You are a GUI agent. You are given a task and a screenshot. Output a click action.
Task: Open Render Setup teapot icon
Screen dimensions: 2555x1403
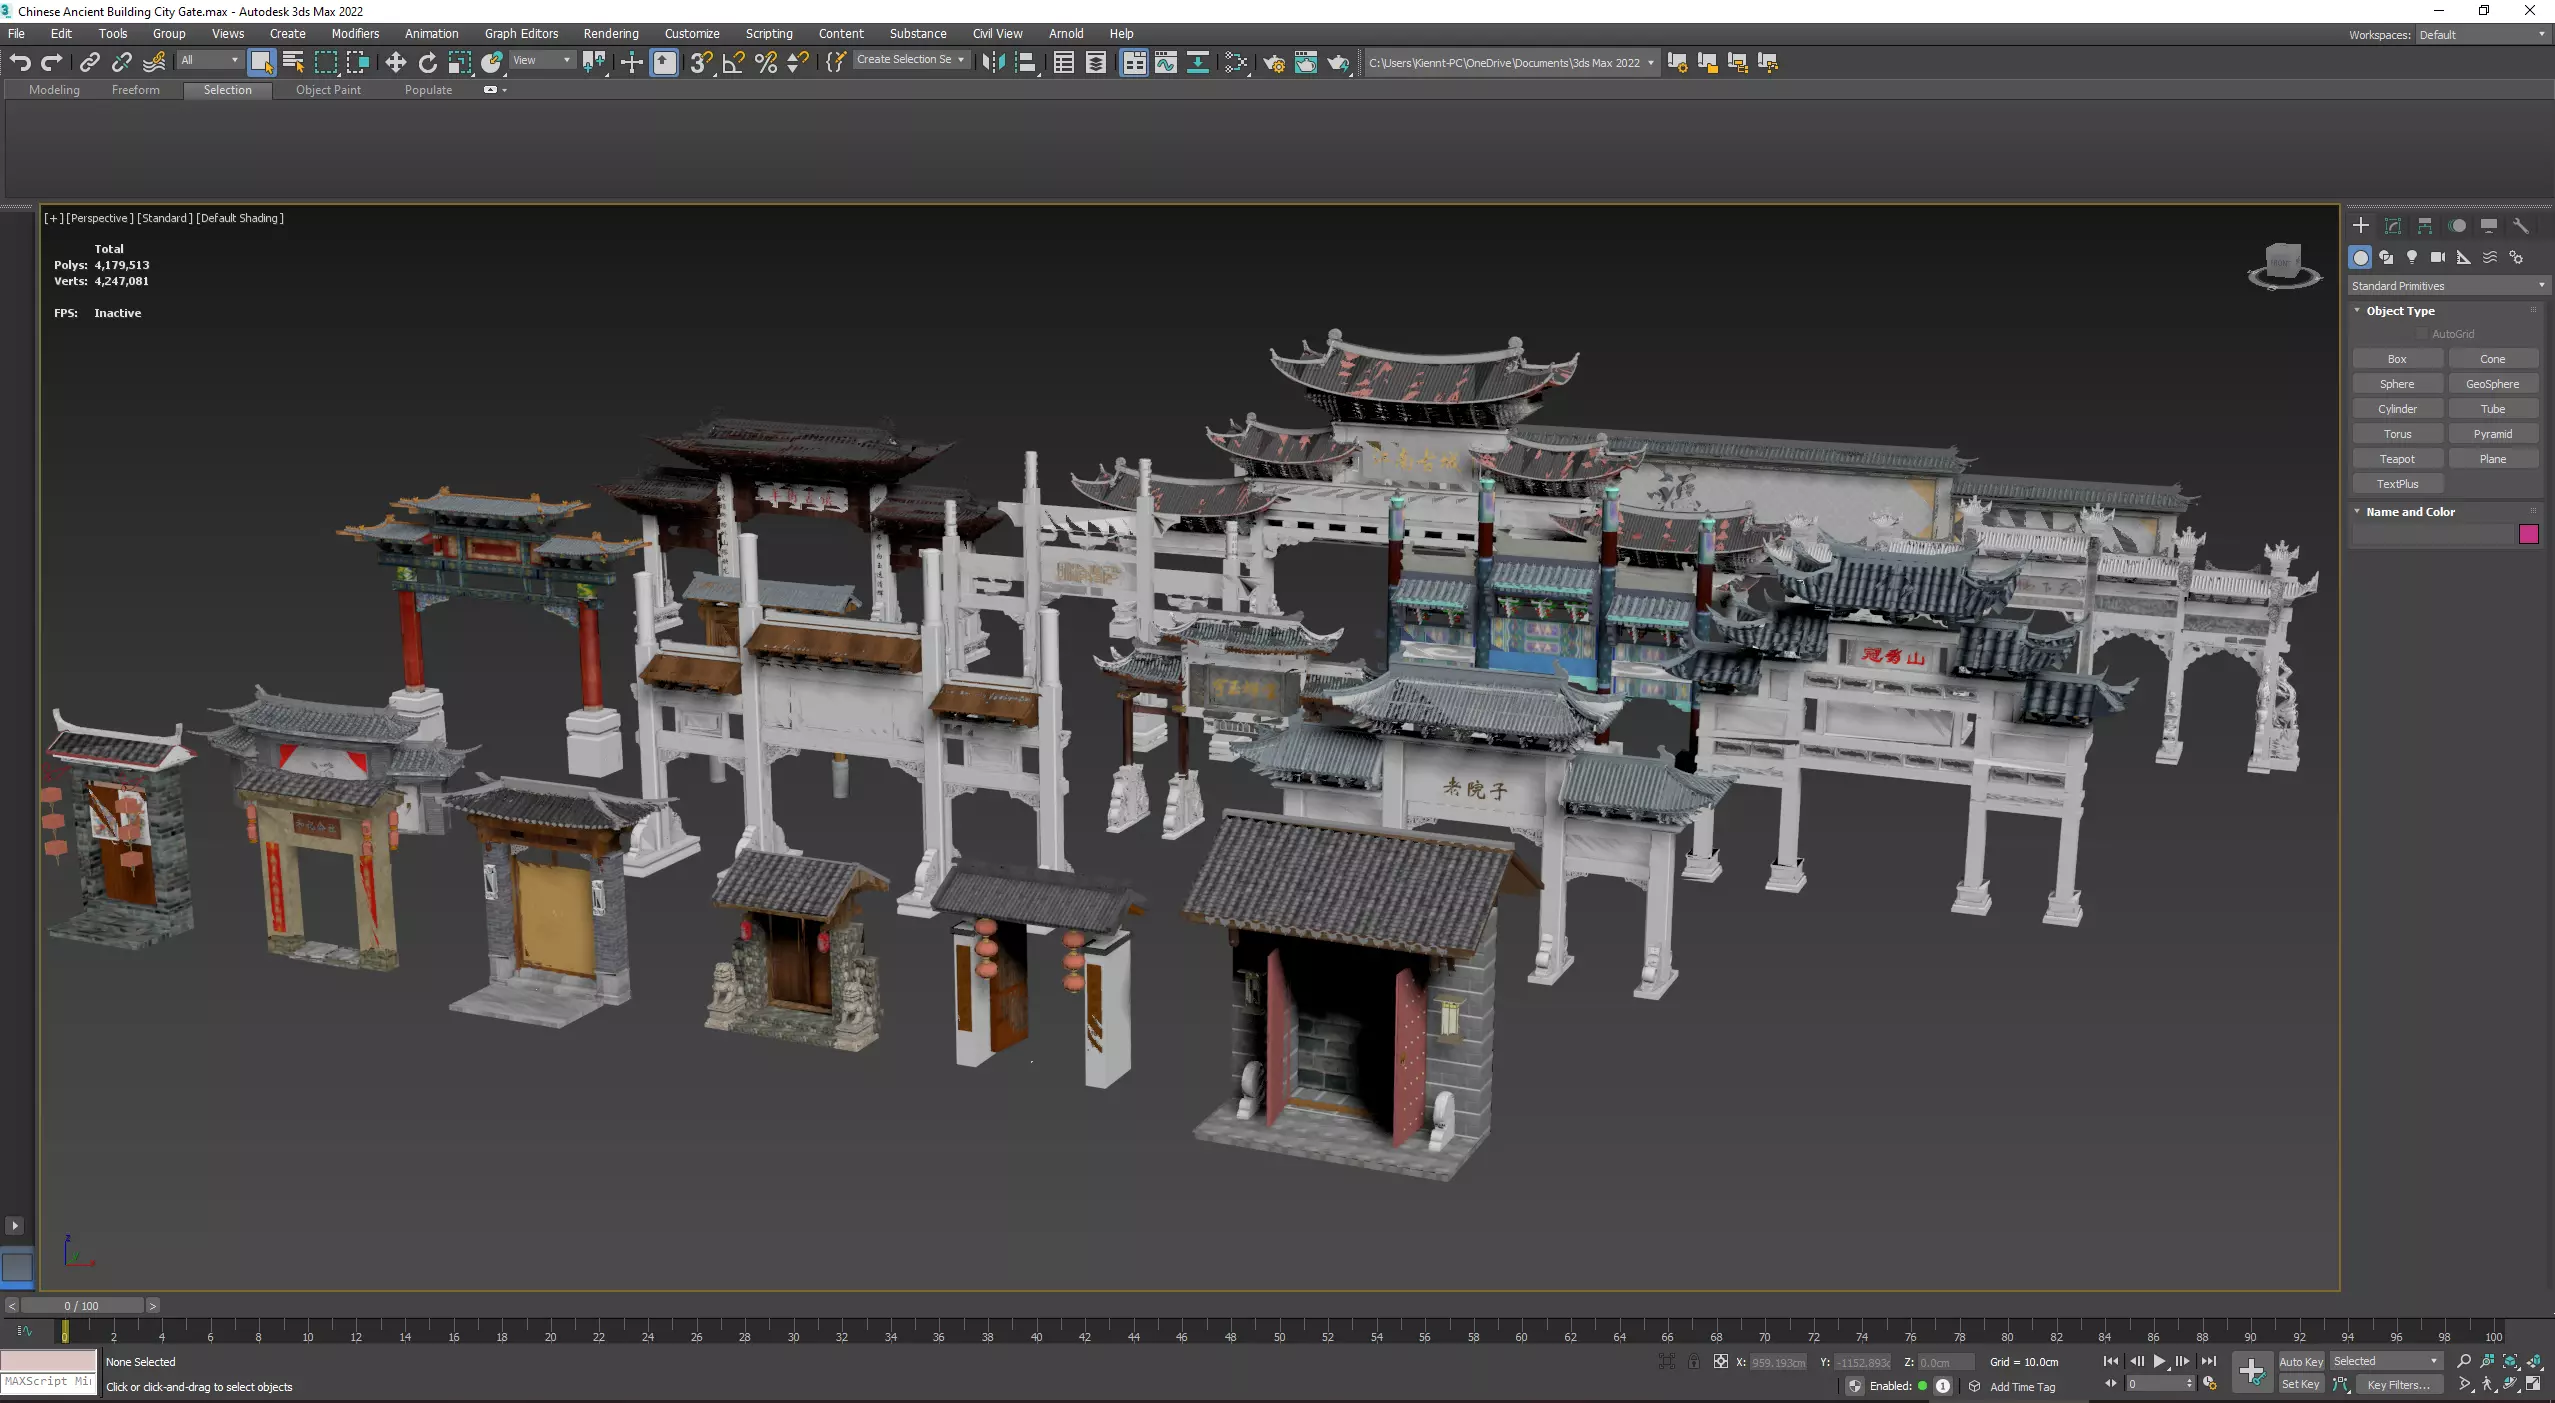point(1274,62)
